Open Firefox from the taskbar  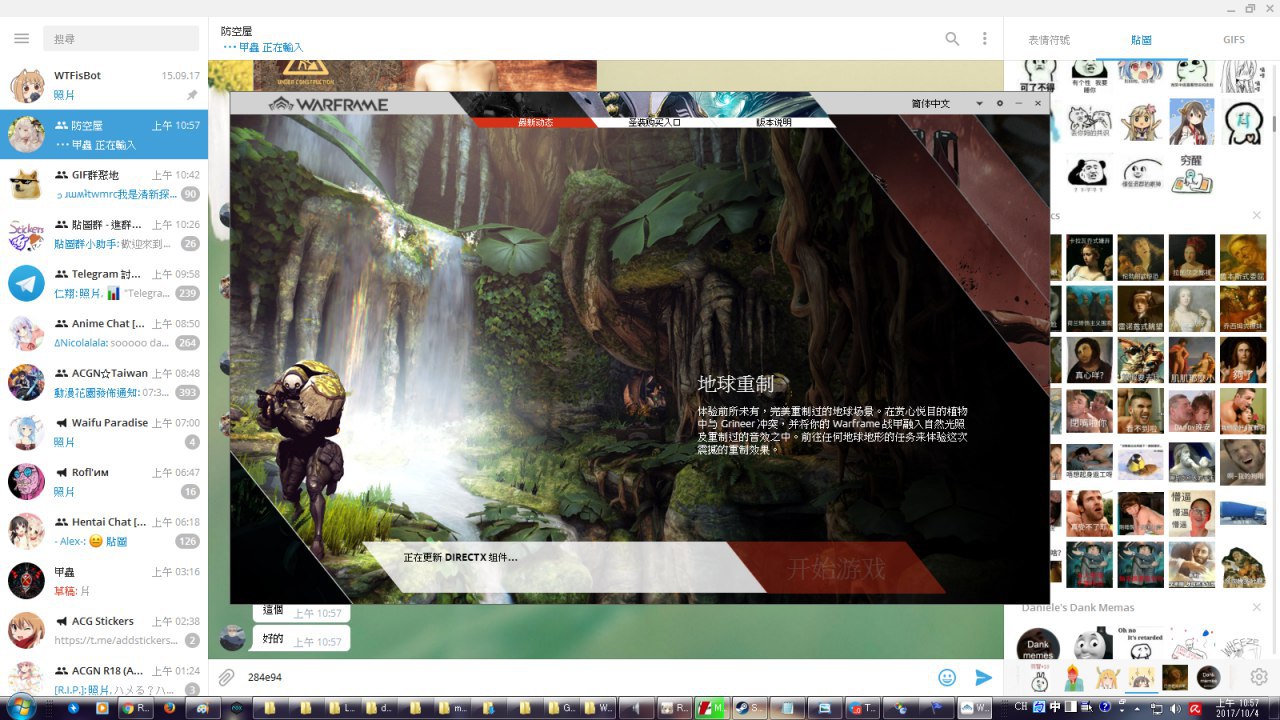[169, 708]
